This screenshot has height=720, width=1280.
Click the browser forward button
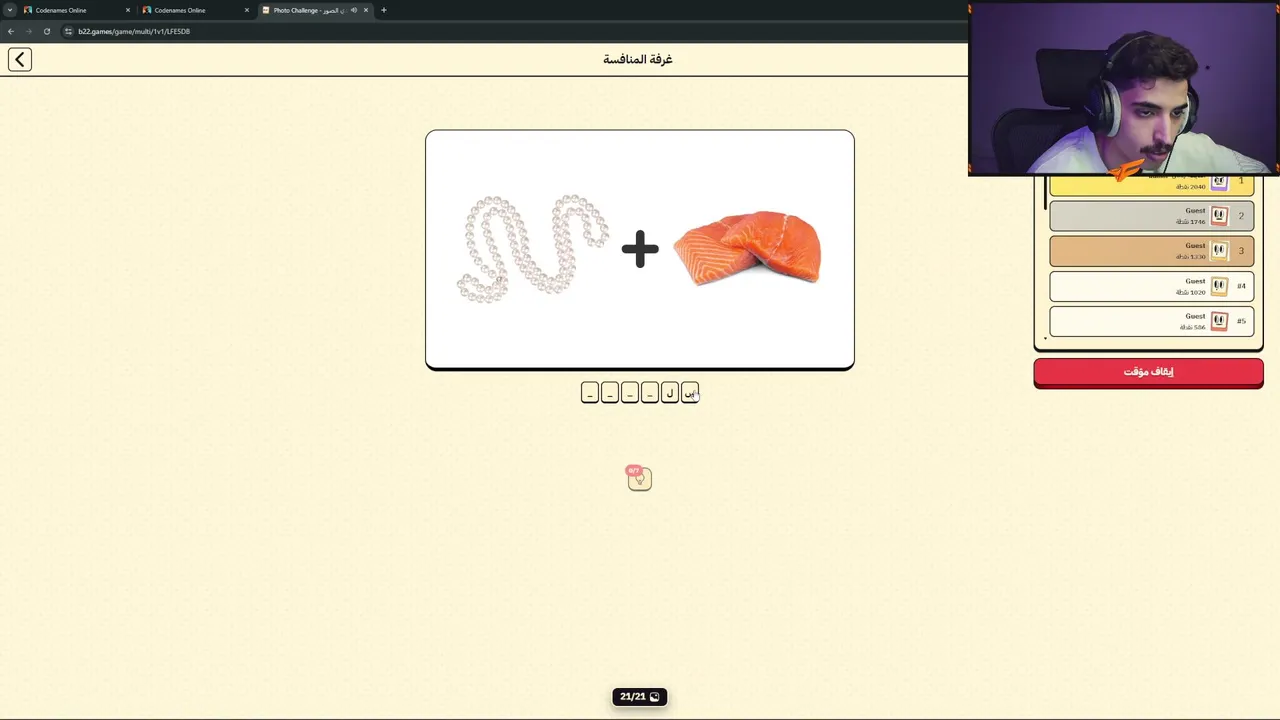[x=29, y=31]
